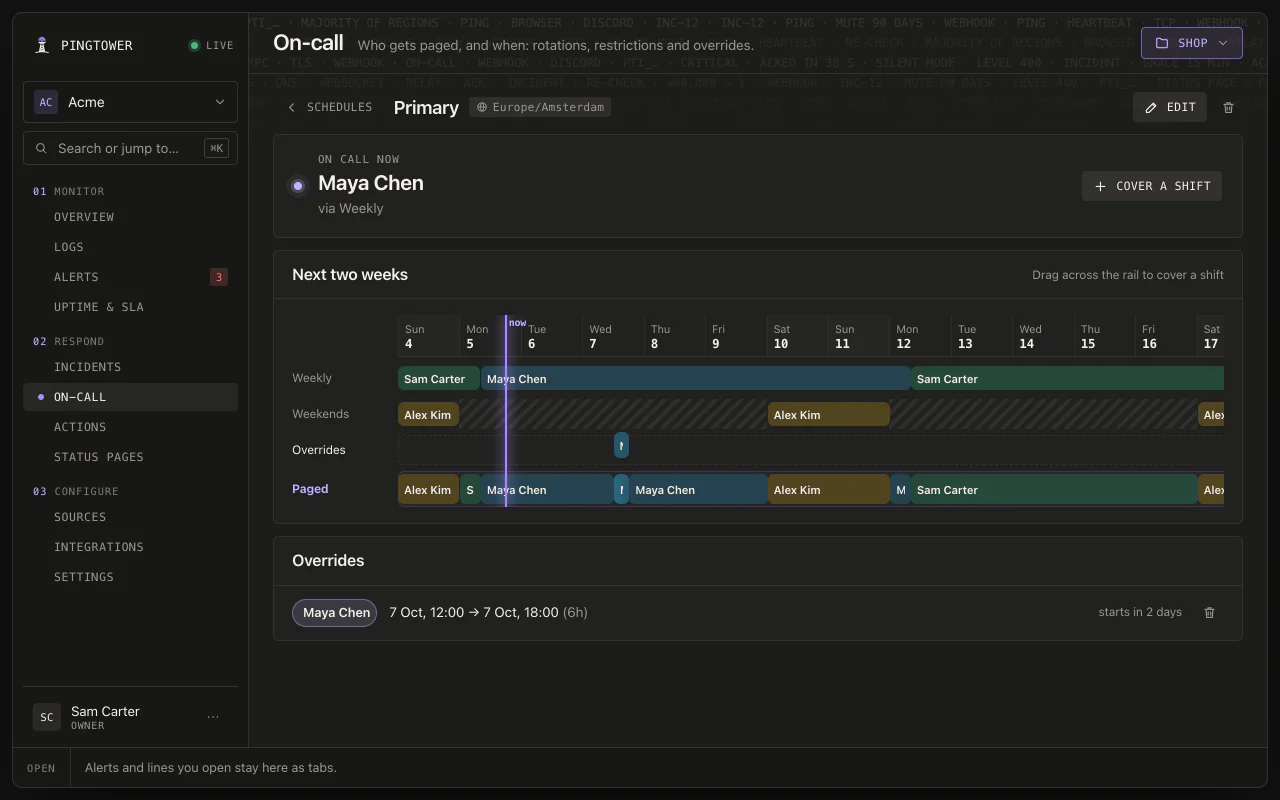Go back to Schedules list

point(330,107)
